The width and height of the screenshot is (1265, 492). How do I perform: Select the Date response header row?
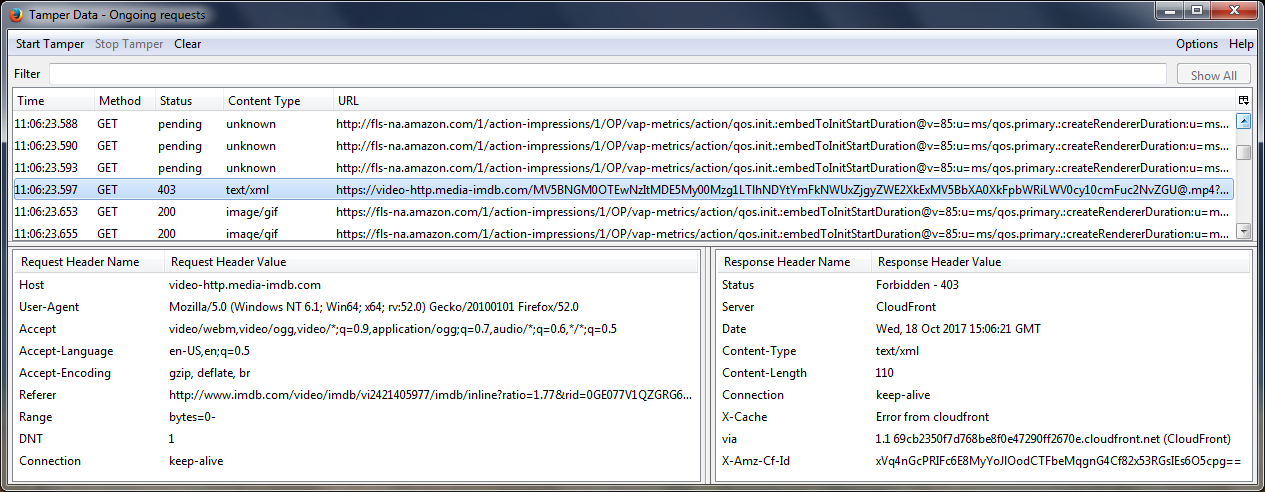(984, 329)
